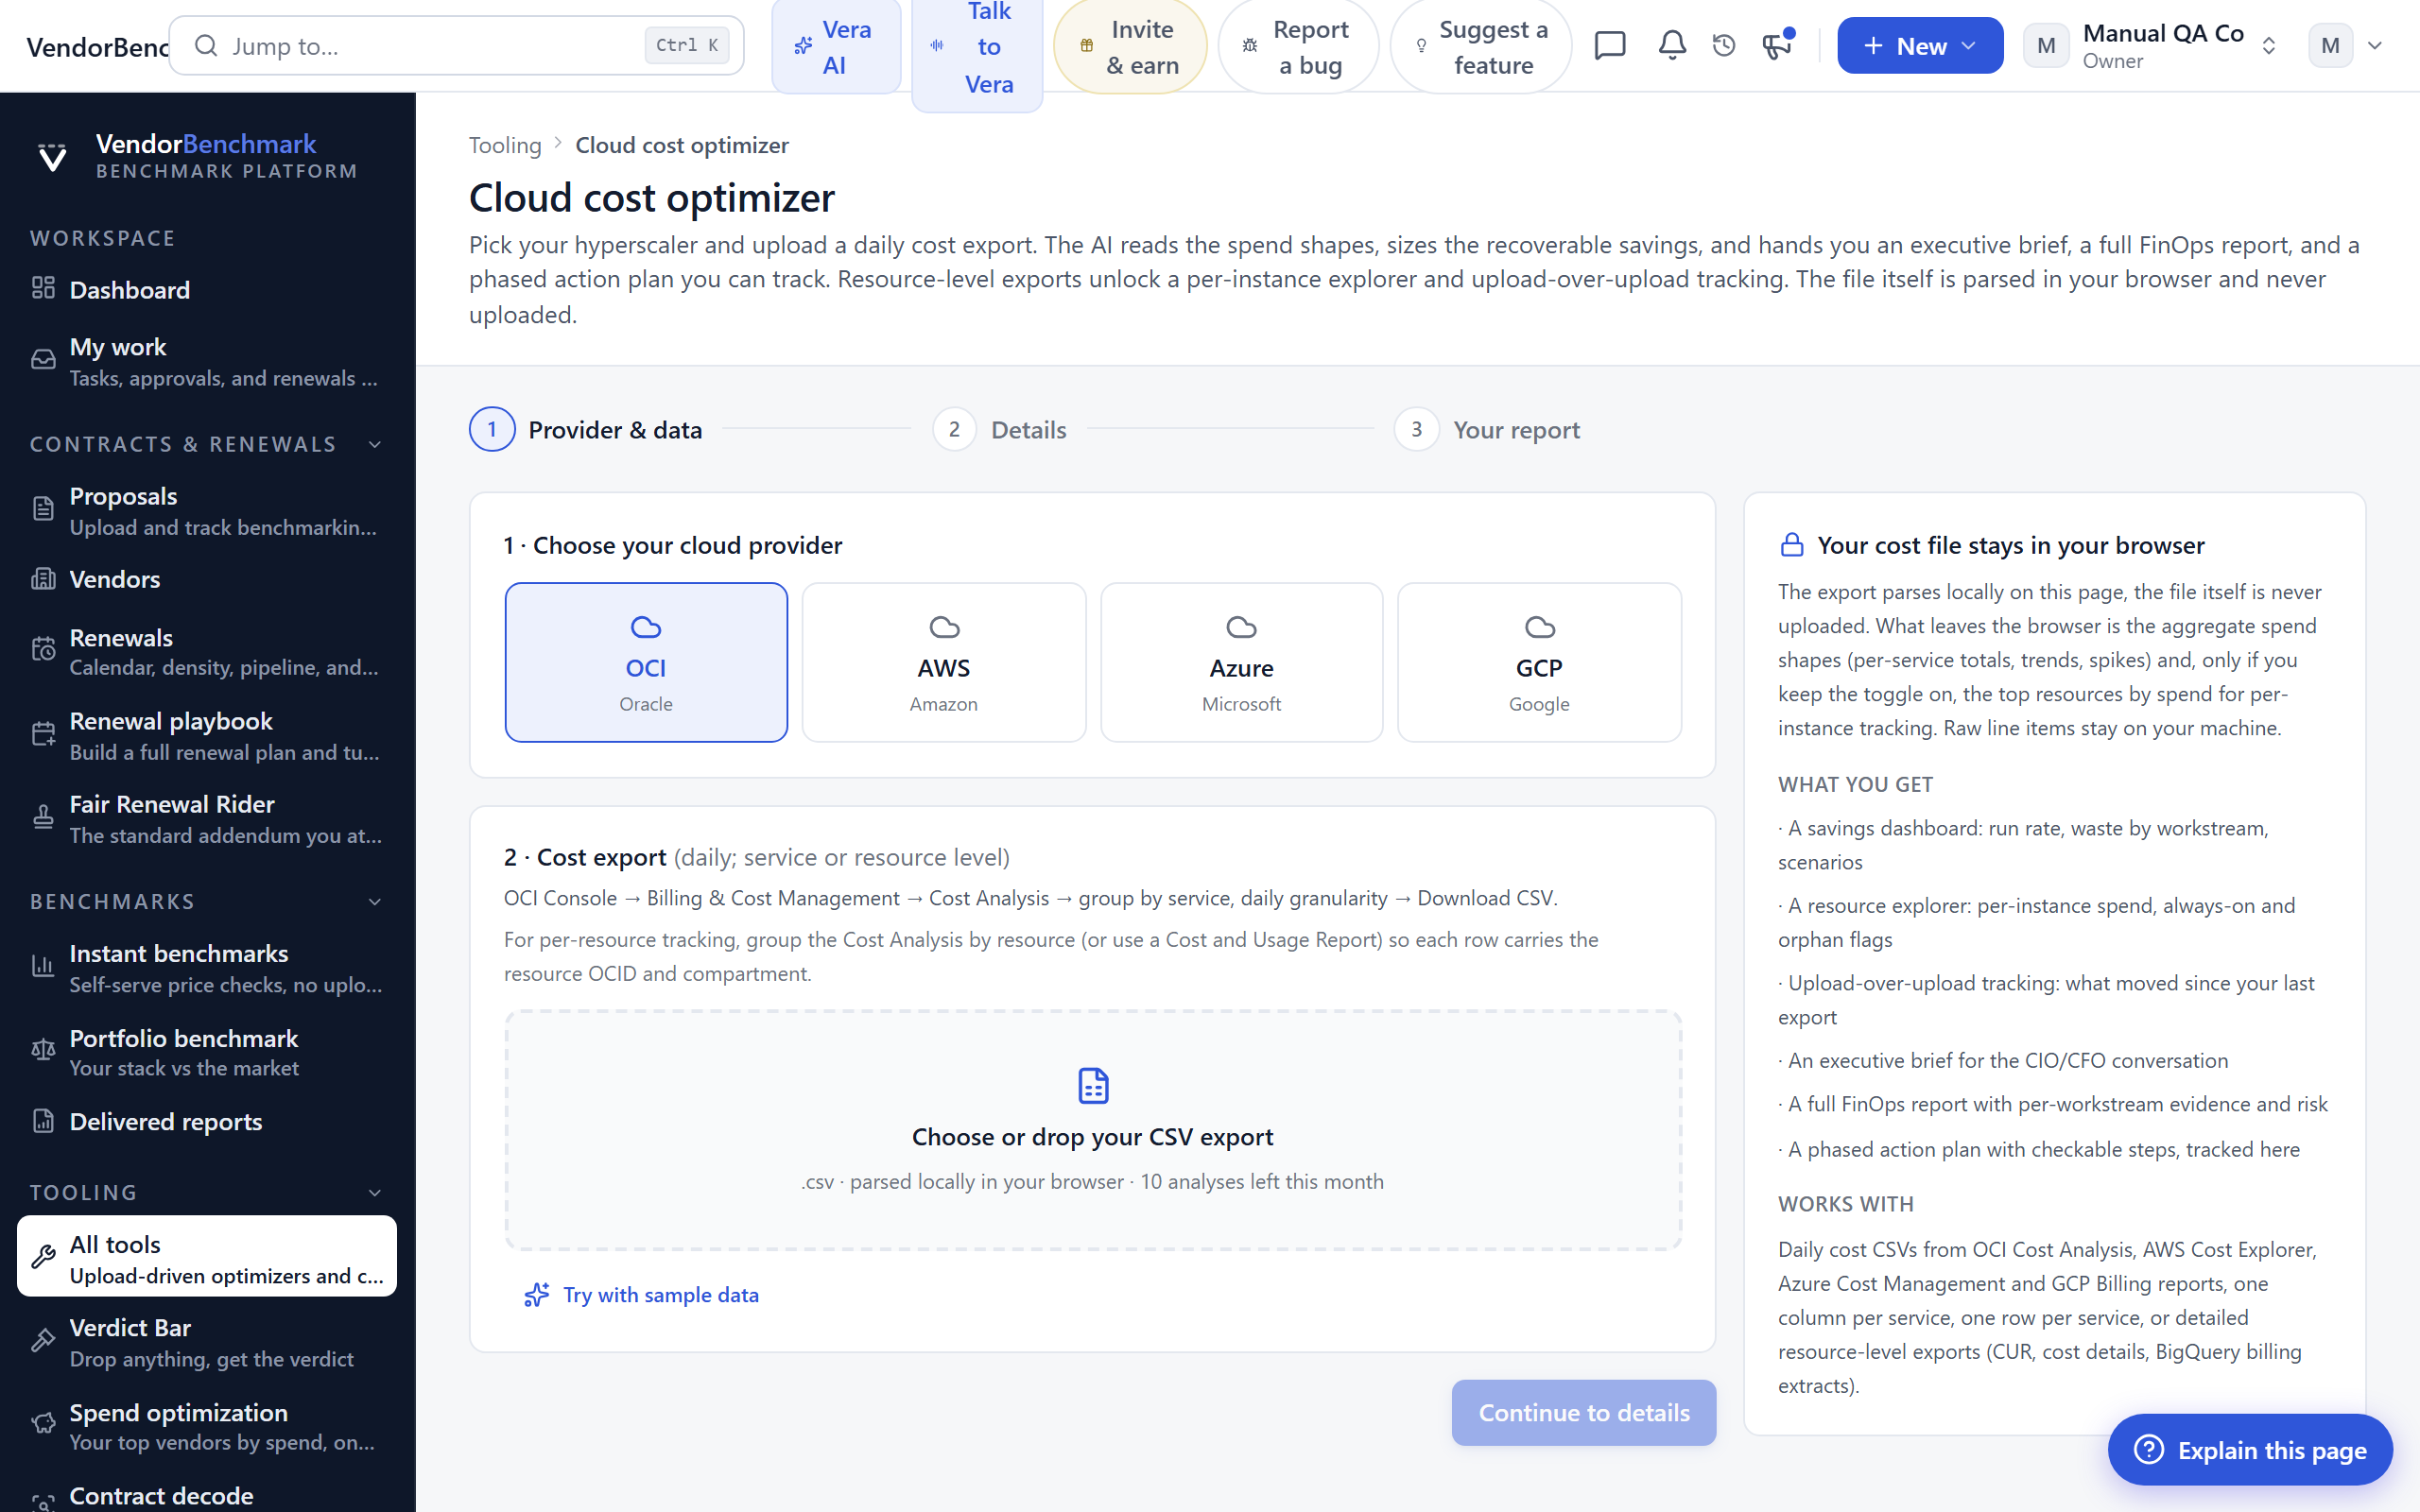Click the Renewals calendar-clock icon
The height and width of the screenshot is (1512, 2420).
43,650
